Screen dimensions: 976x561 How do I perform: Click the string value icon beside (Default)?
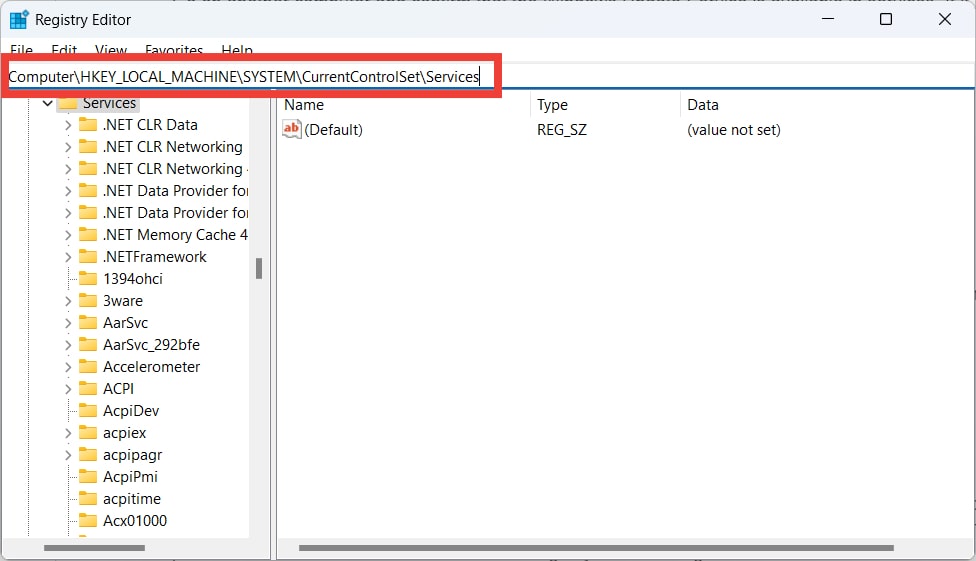291,130
